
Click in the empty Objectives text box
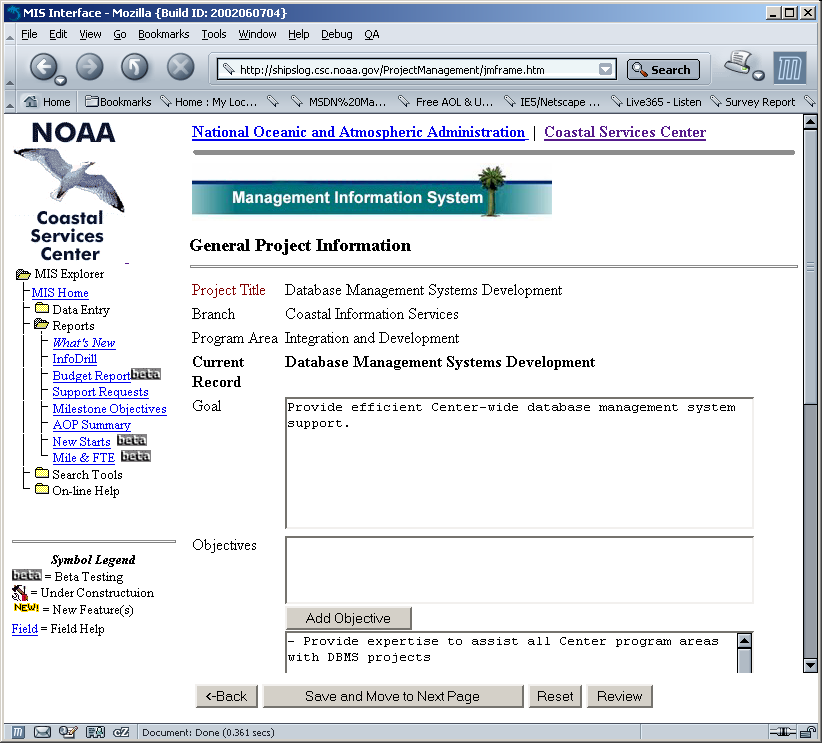[x=519, y=570]
